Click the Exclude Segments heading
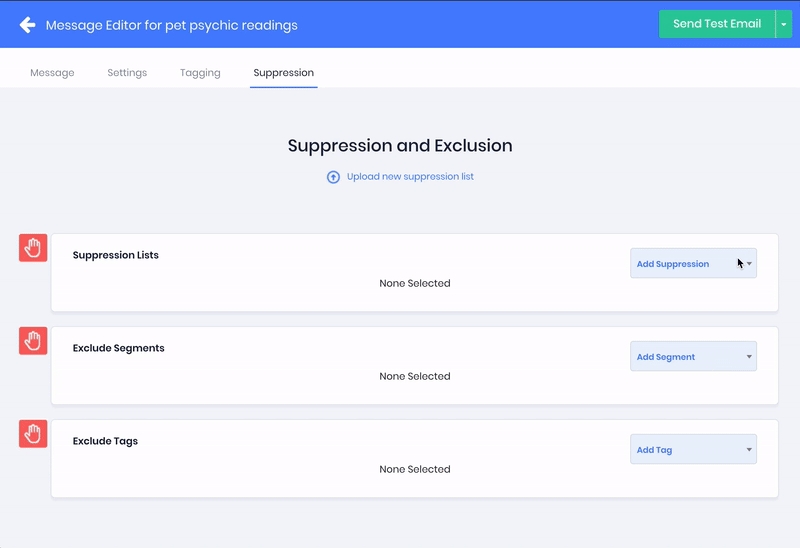This screenshot has width=800, height=548. click(x=119, y=348)
